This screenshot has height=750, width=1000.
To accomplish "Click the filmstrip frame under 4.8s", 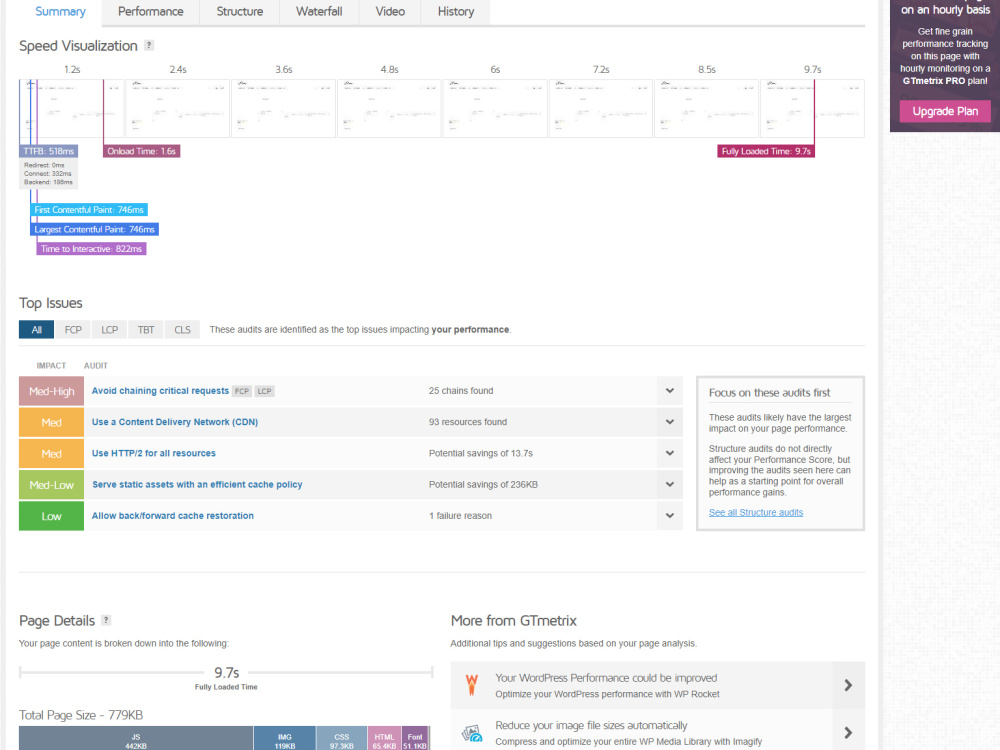I will click(389, 108).
